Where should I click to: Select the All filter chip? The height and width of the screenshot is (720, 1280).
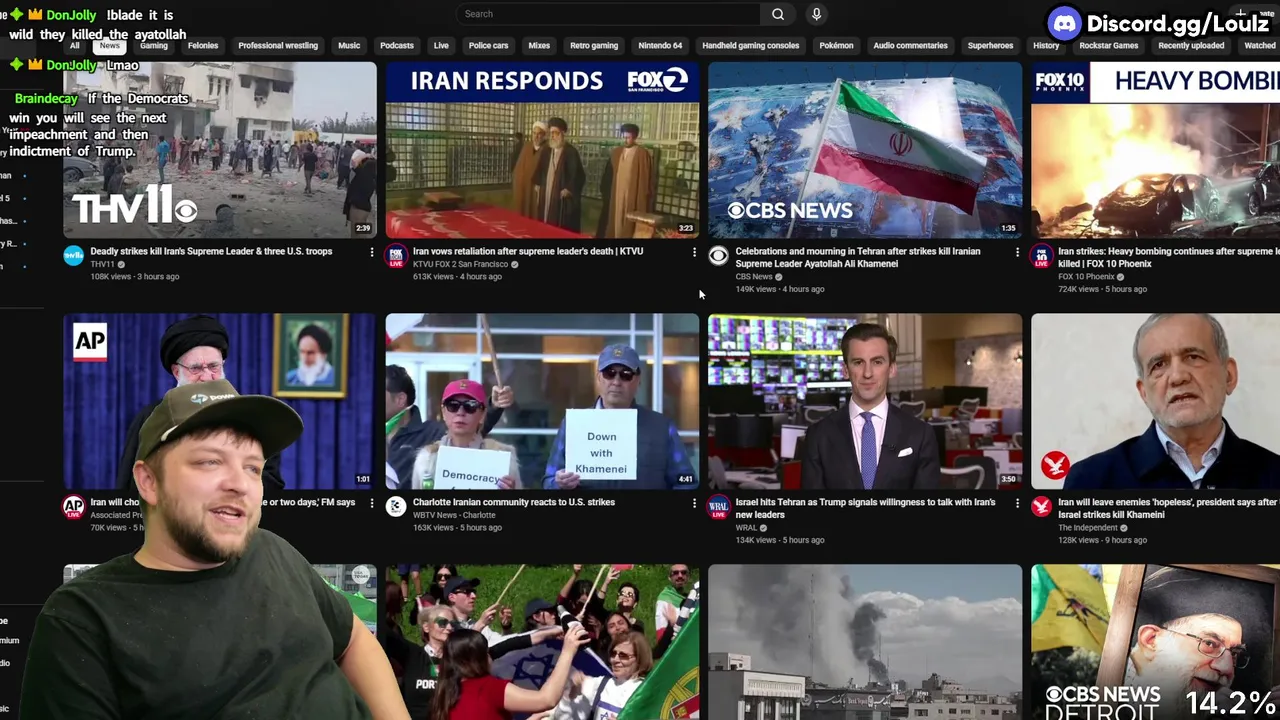point(74,46)
